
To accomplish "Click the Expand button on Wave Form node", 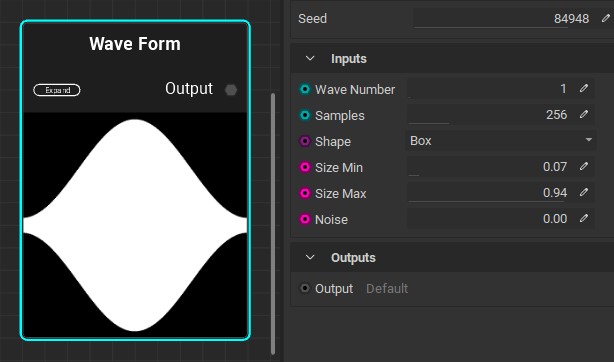I will [x=57, y=90].
